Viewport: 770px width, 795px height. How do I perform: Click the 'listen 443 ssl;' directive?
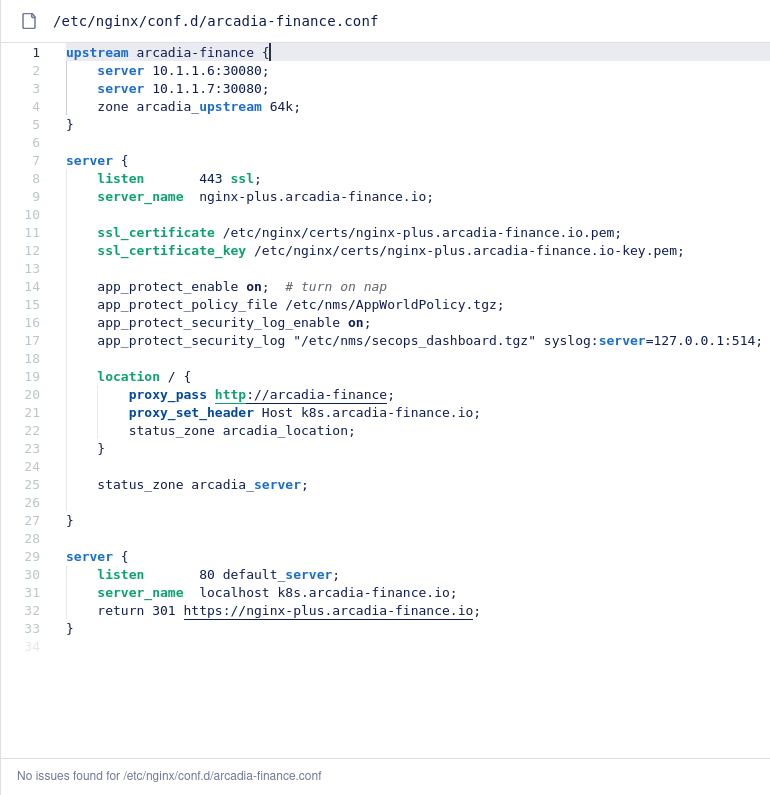coord(179,179)
